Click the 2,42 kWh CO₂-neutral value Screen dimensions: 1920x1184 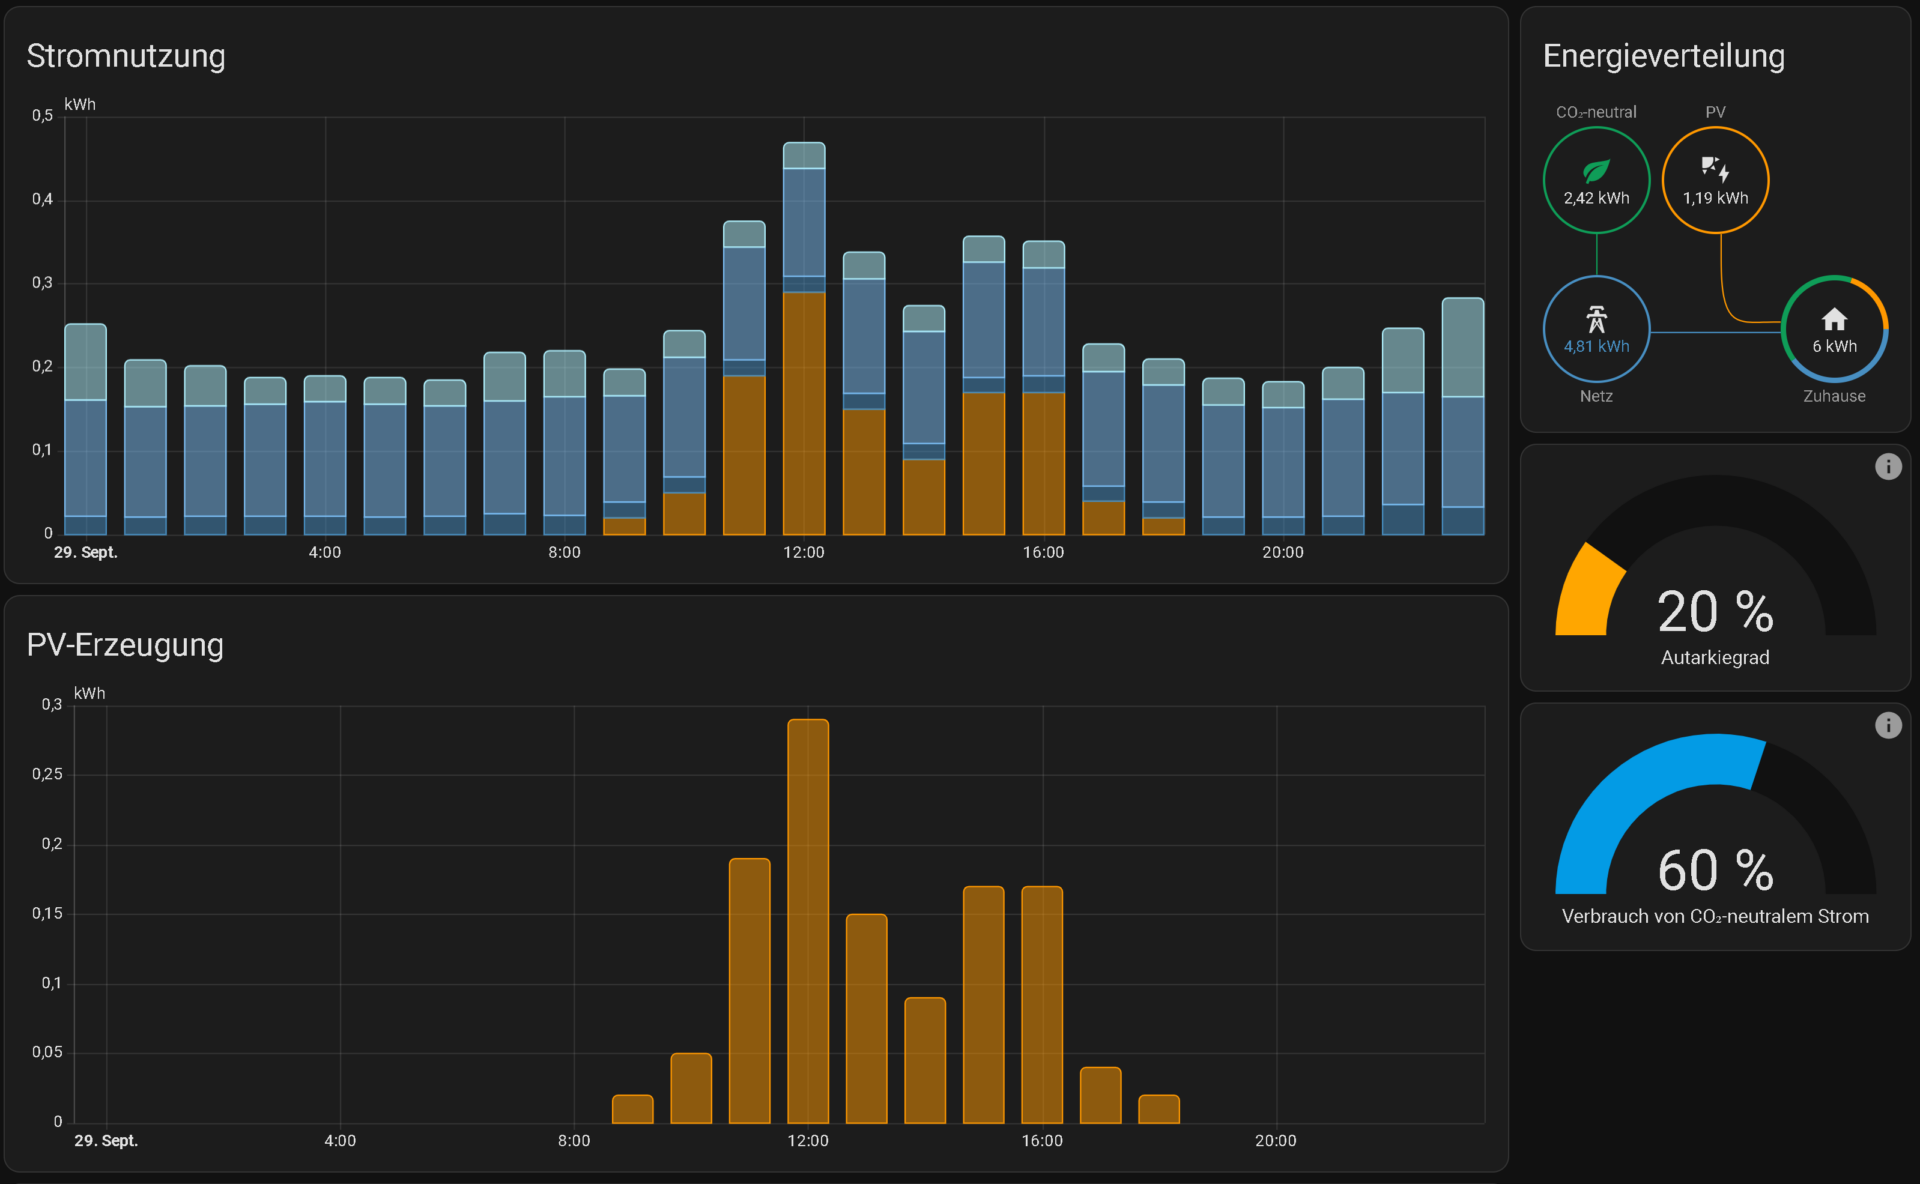coord(1596,198)
